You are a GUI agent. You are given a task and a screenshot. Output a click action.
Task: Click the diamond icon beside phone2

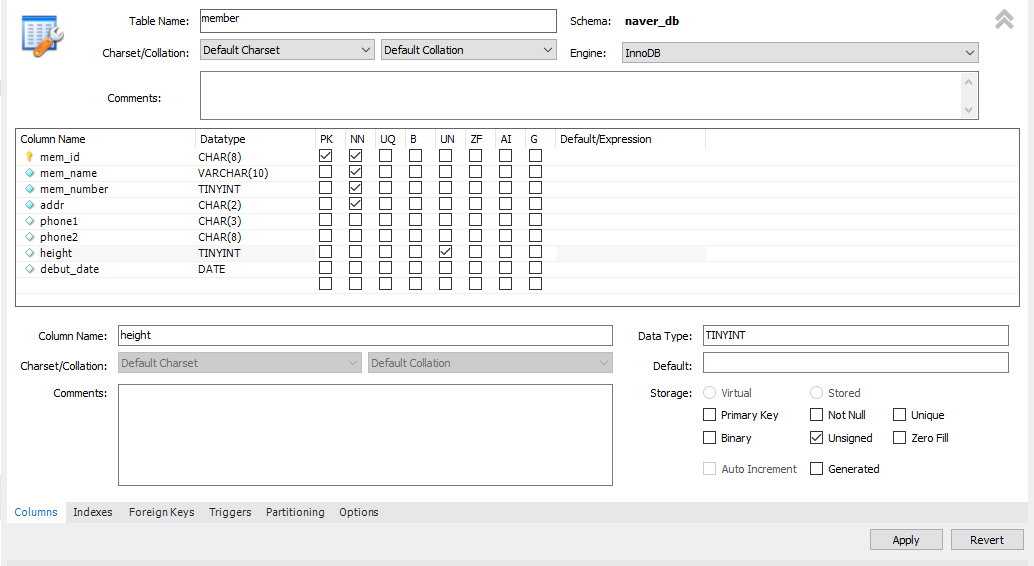[29, 237]
